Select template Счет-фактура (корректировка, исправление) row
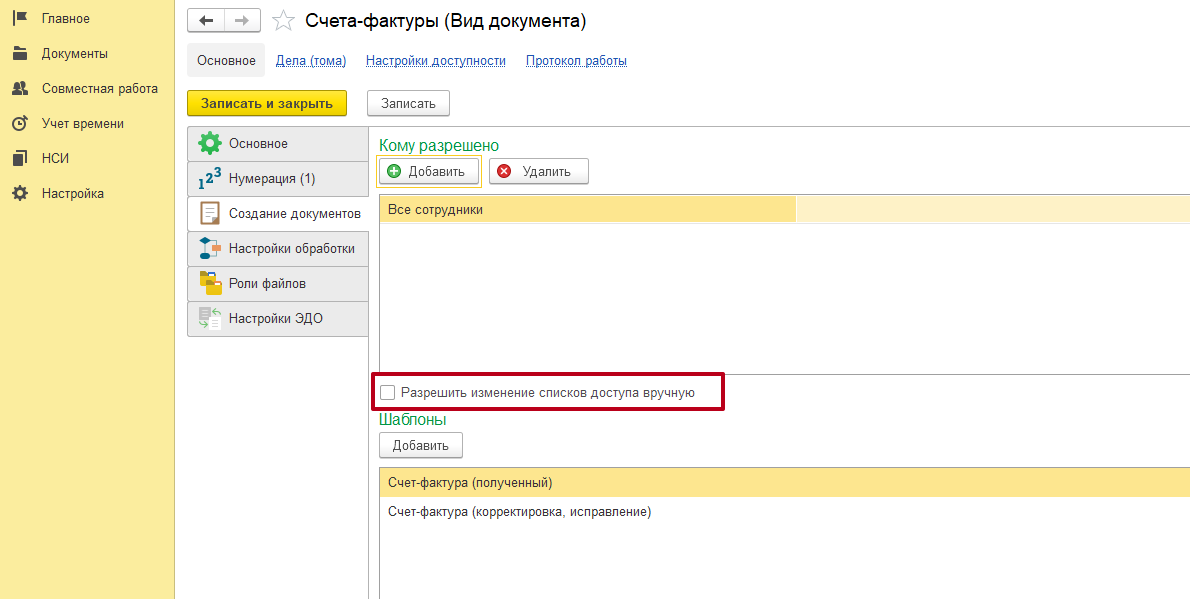This screenshot has width=1190, height=599. point(519,512)
